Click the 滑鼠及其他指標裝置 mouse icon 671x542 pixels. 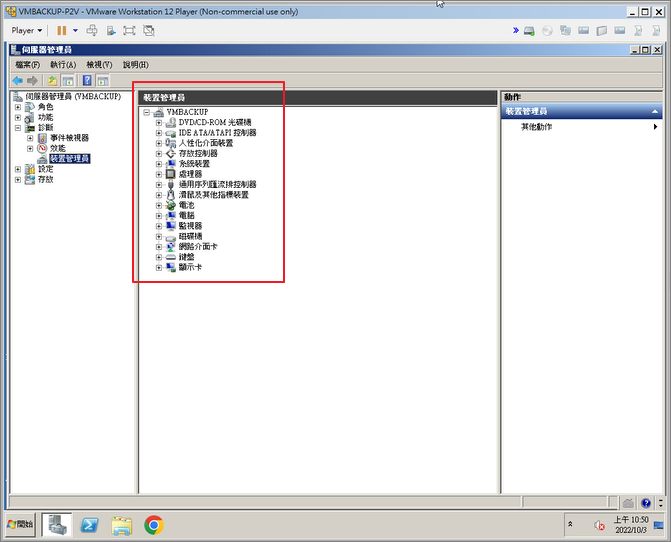click(171, 195)
